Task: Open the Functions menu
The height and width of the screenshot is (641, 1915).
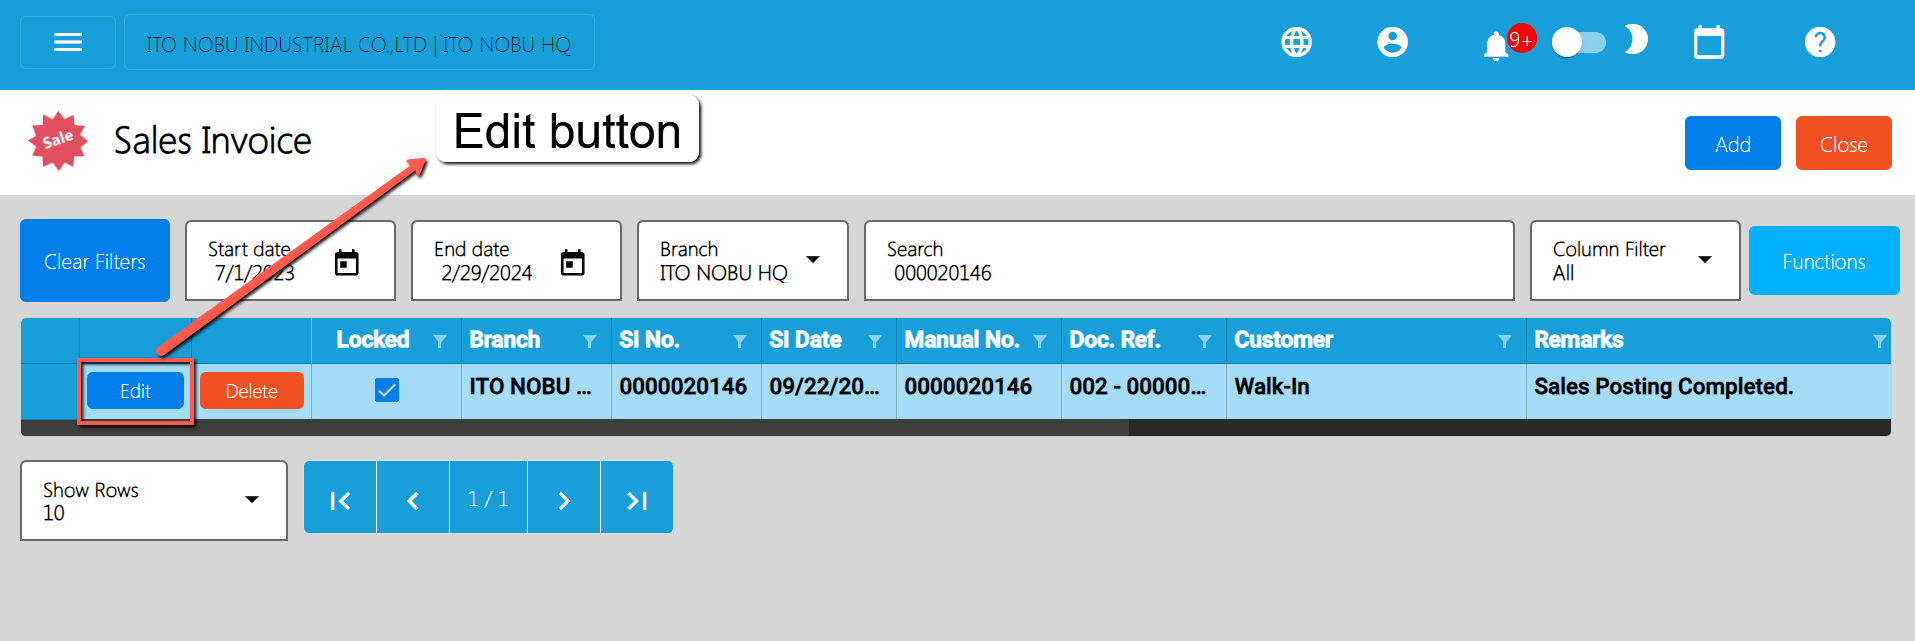Action: tap(1823, 261)
